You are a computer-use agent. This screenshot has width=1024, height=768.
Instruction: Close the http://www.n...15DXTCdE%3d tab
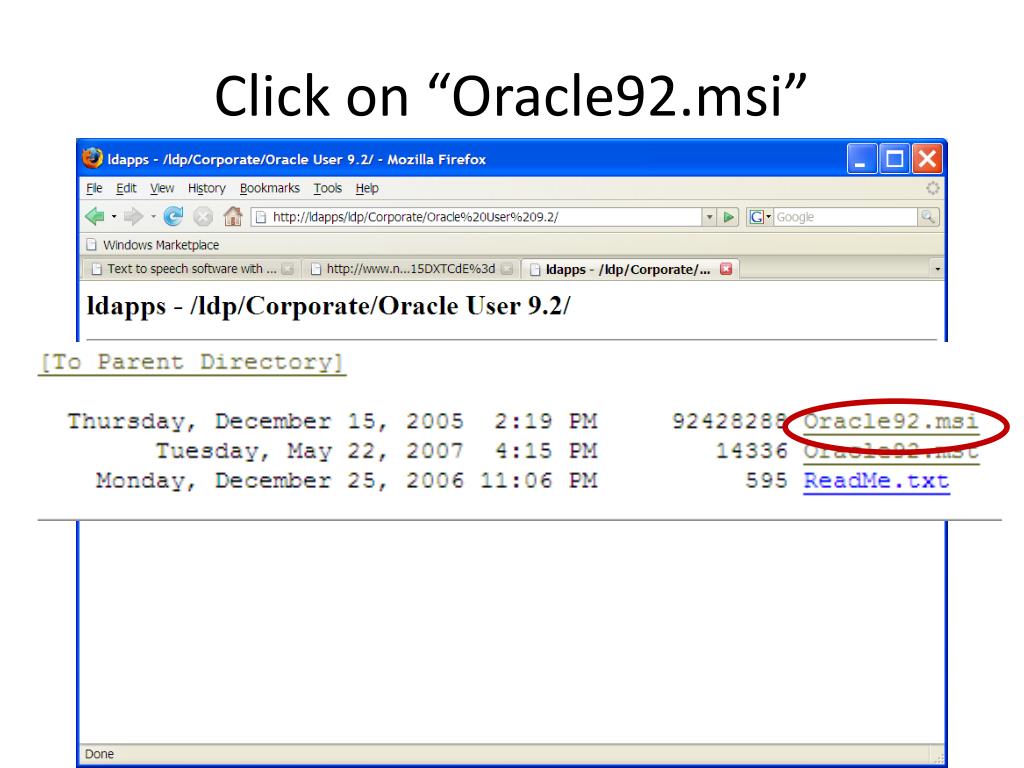coord(507,269)
